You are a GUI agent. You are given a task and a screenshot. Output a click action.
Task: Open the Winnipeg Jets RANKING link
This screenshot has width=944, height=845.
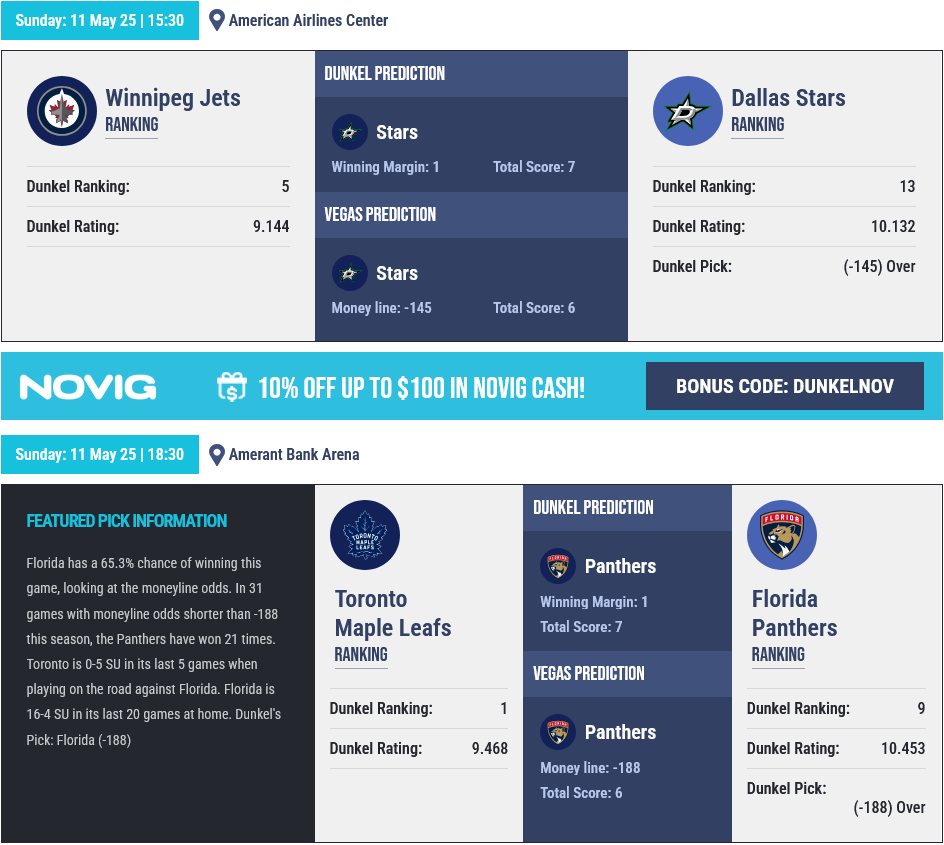pyautogui.click(x=132, y=125)
